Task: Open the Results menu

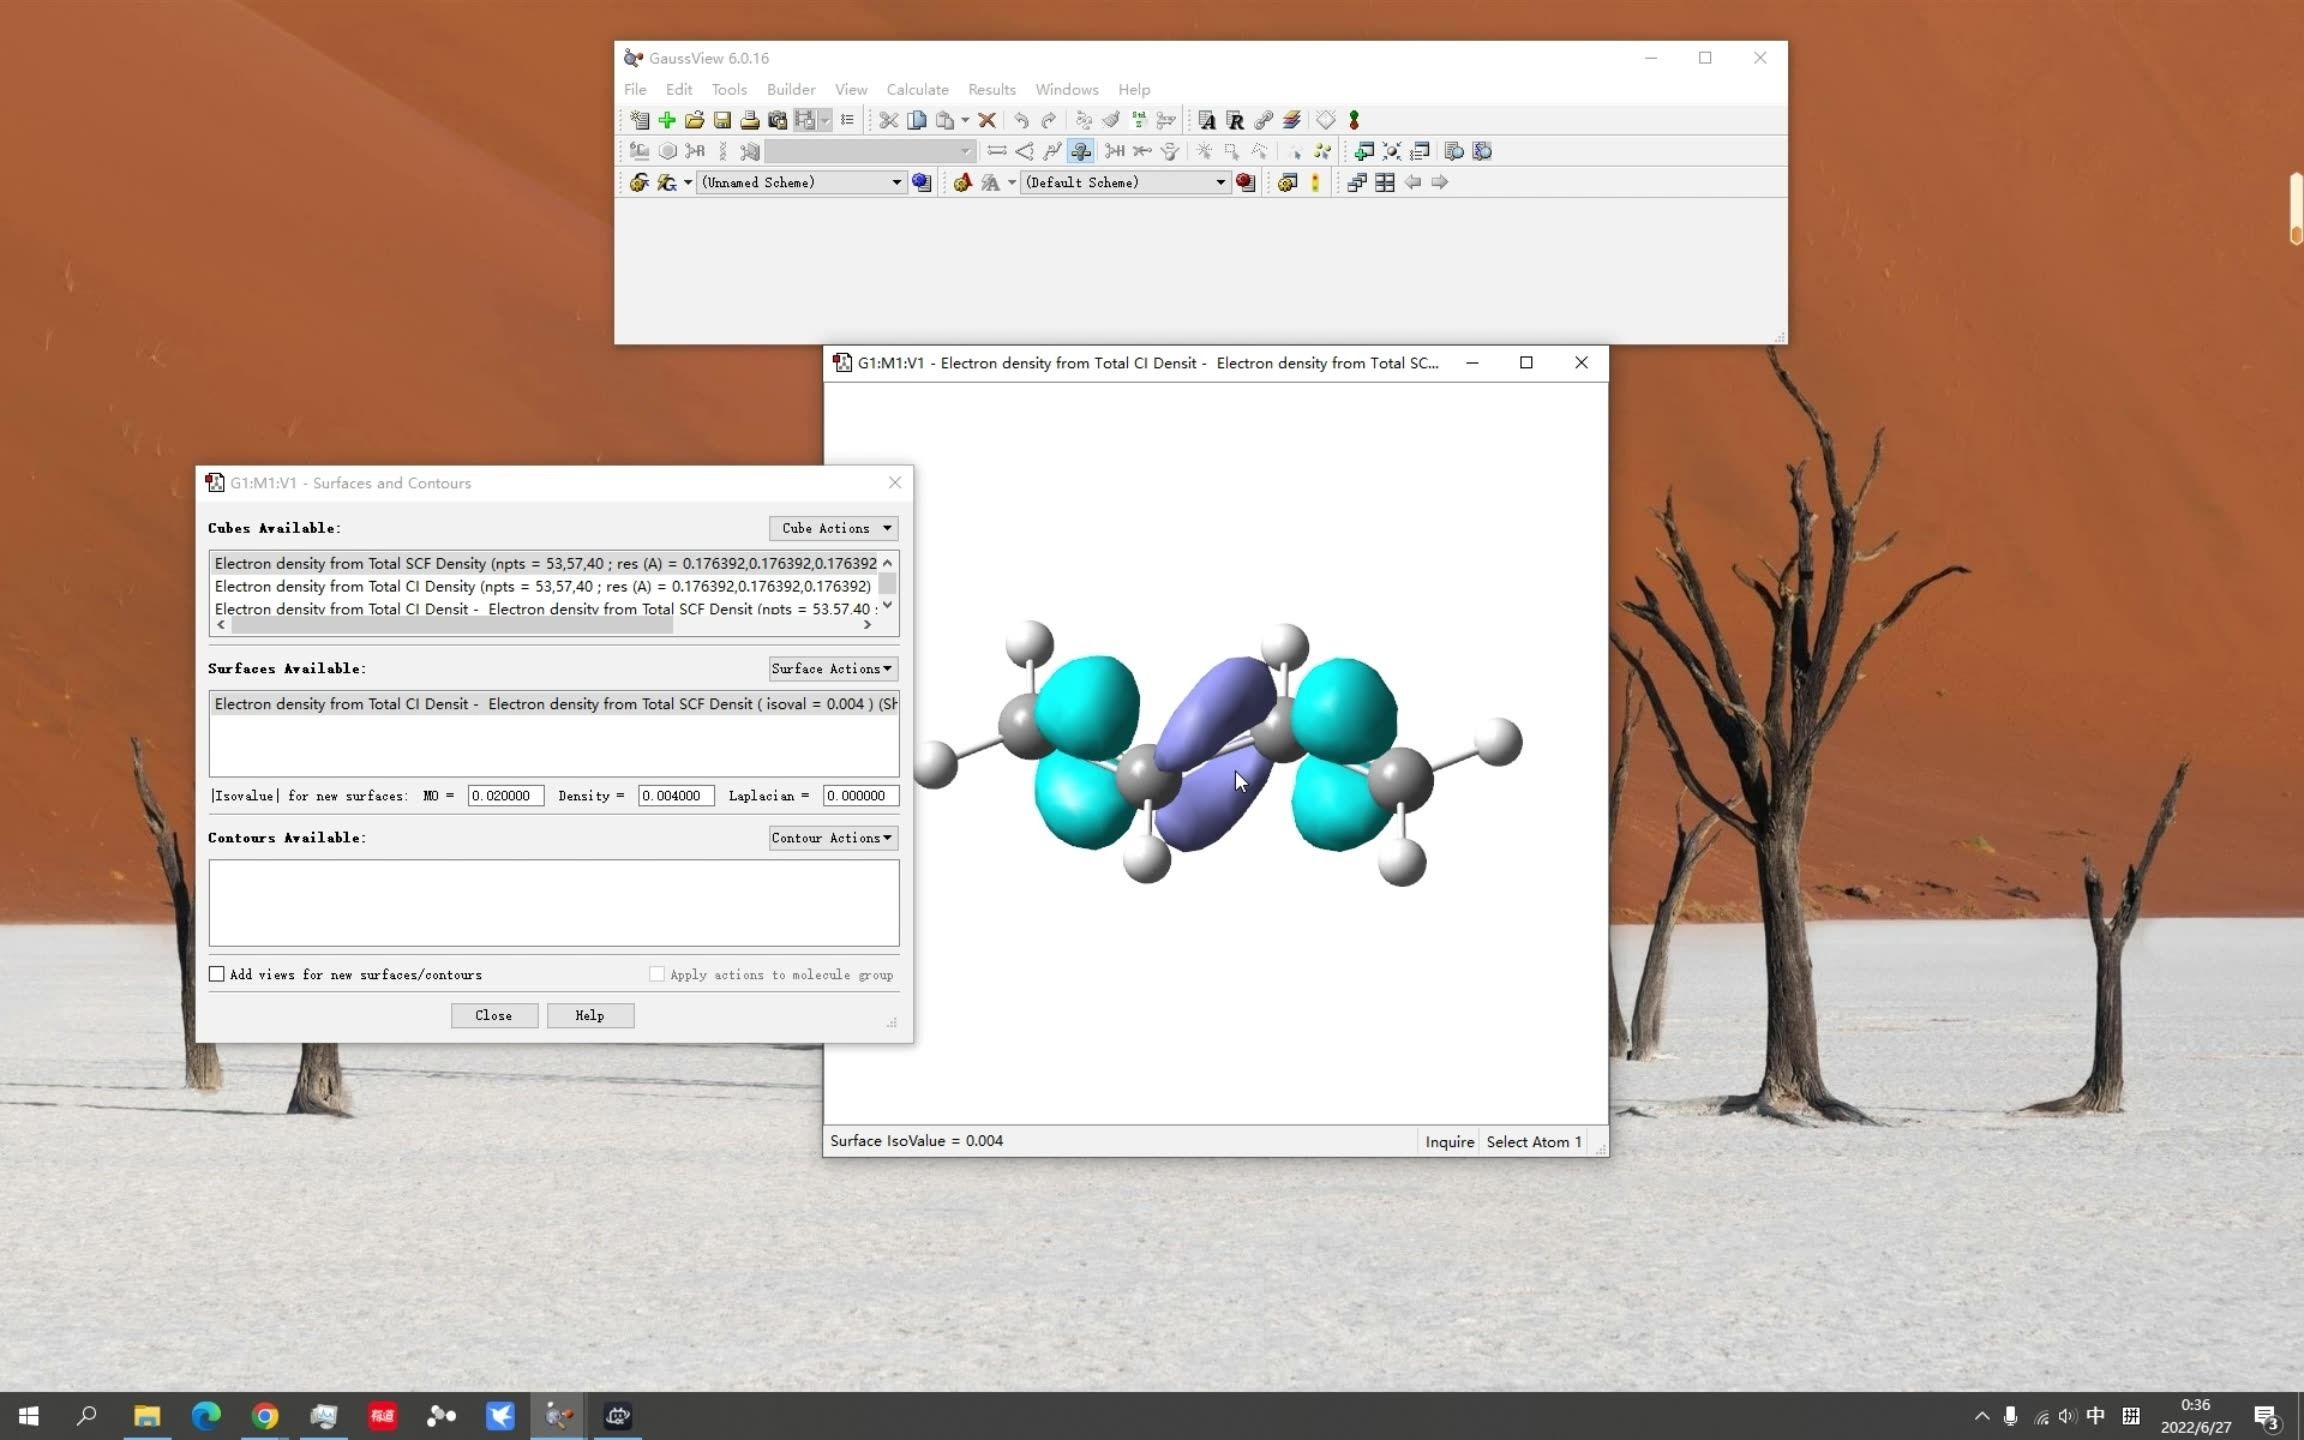Action: tap(991, 89)
